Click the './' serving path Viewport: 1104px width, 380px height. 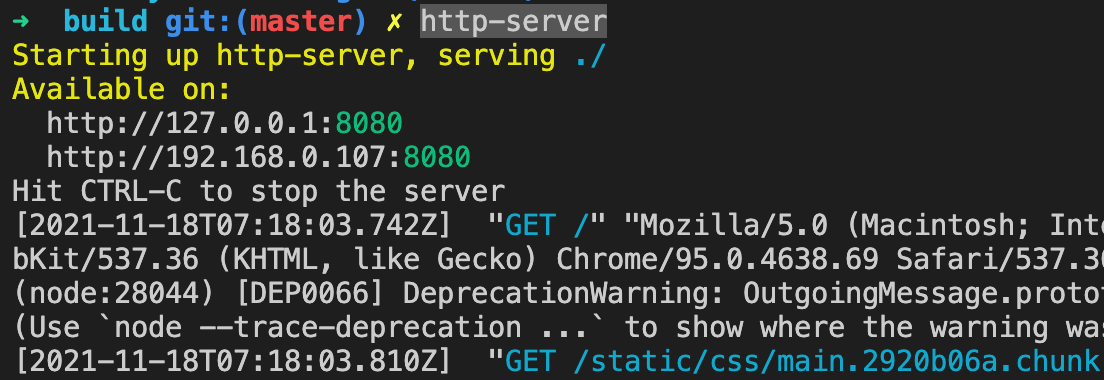tap(590, 56)
